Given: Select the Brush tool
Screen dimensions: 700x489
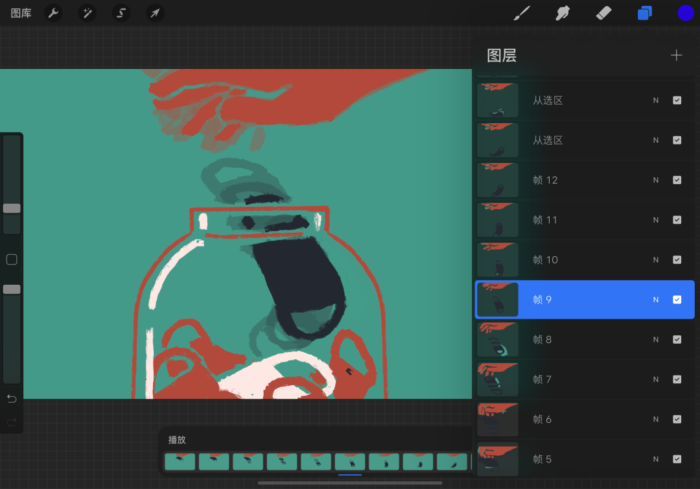Looking at the screenshot, I should click(x=521, y=13).
